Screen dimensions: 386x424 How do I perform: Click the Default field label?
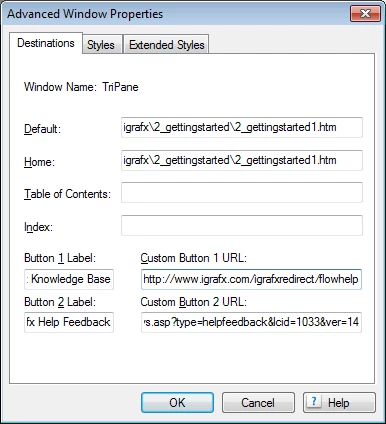tap(42, 129)
